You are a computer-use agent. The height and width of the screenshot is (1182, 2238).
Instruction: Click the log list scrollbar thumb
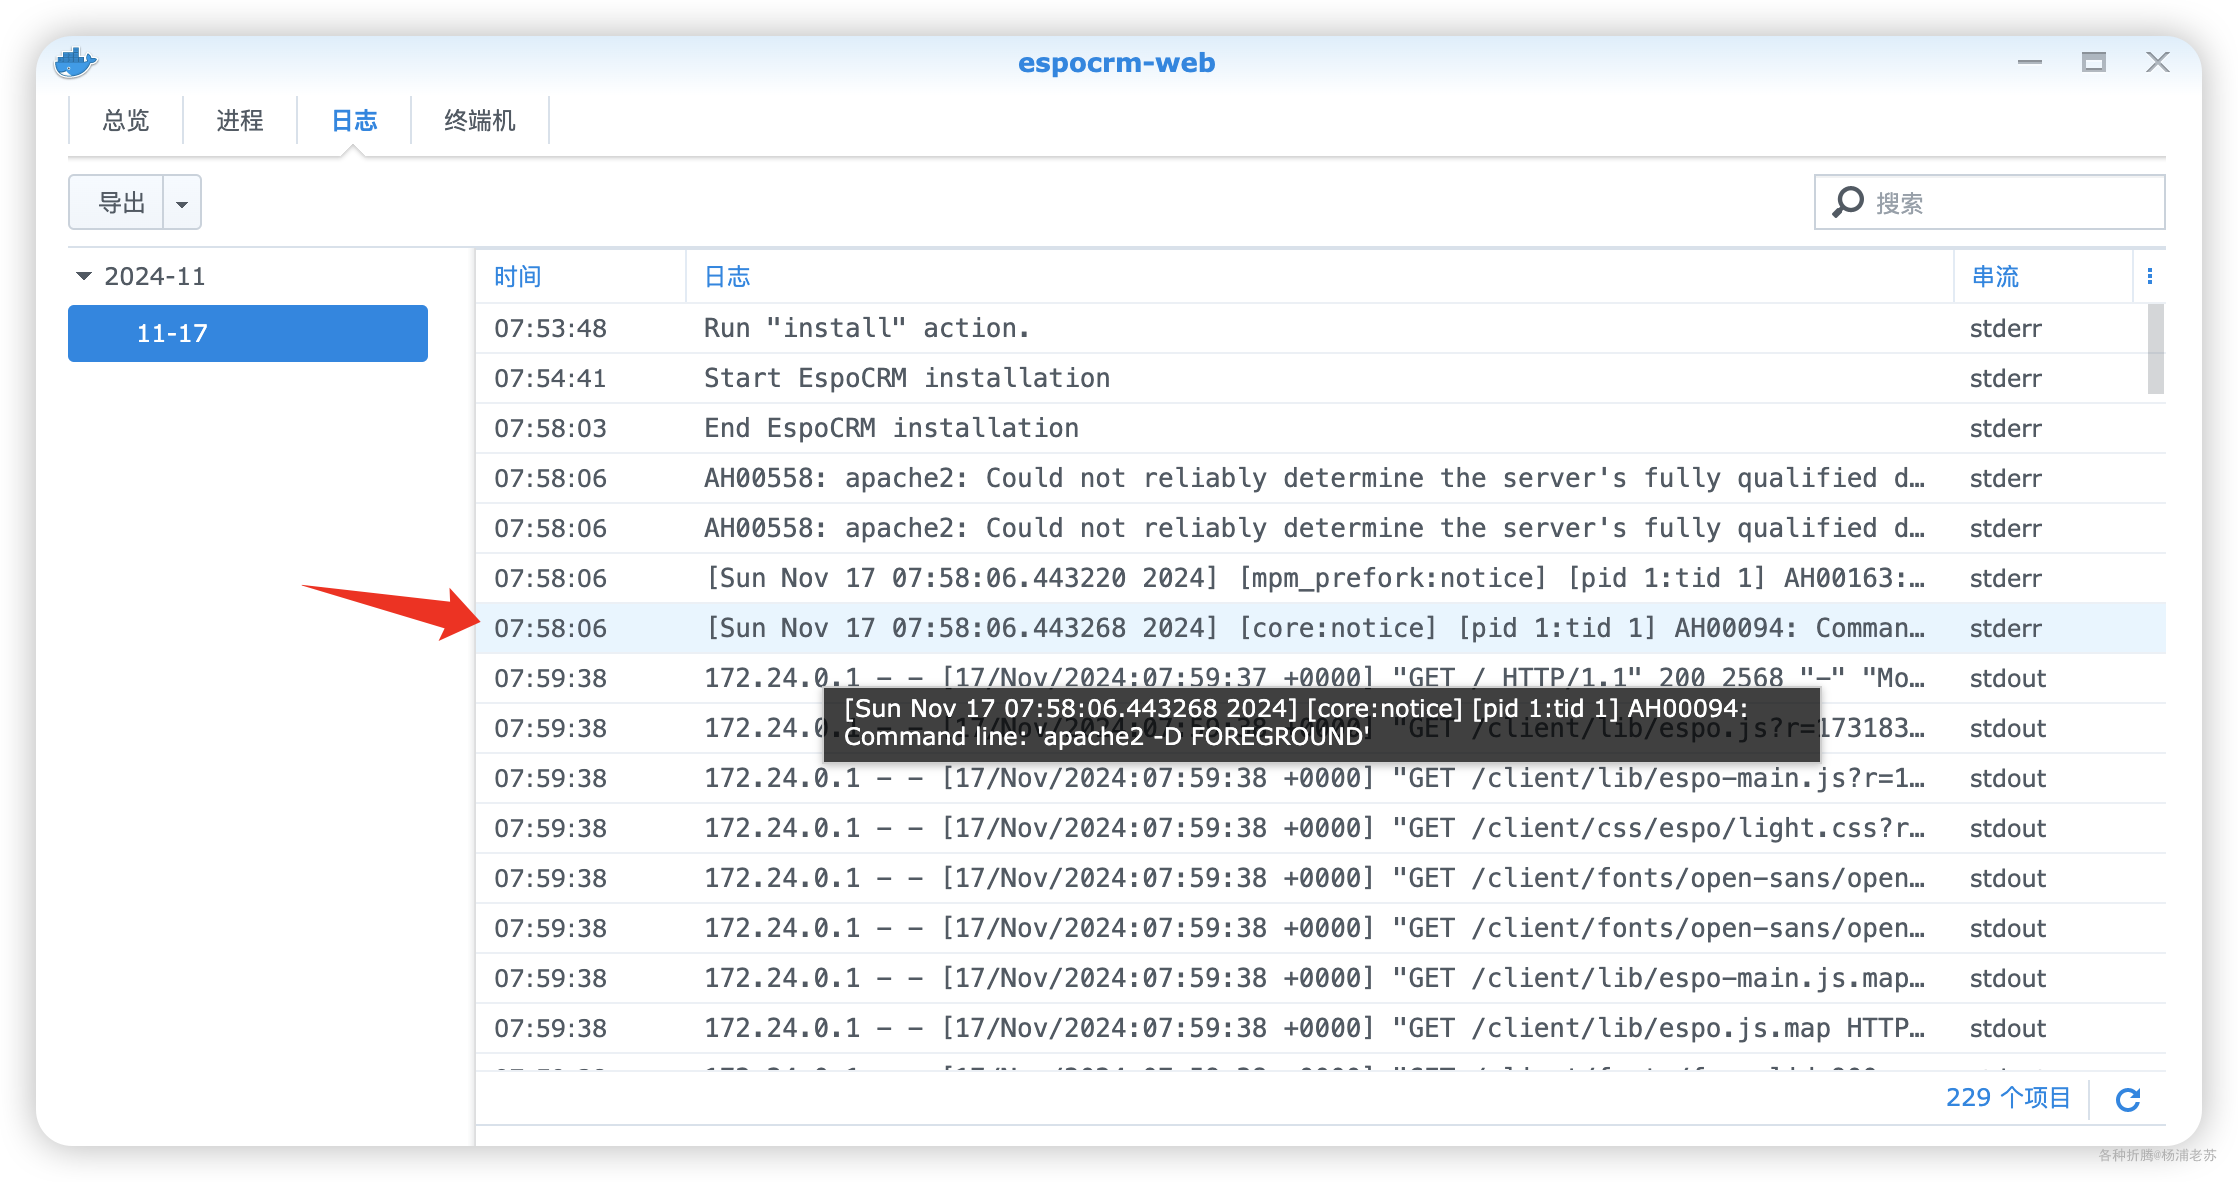[x=2155, y=348]
